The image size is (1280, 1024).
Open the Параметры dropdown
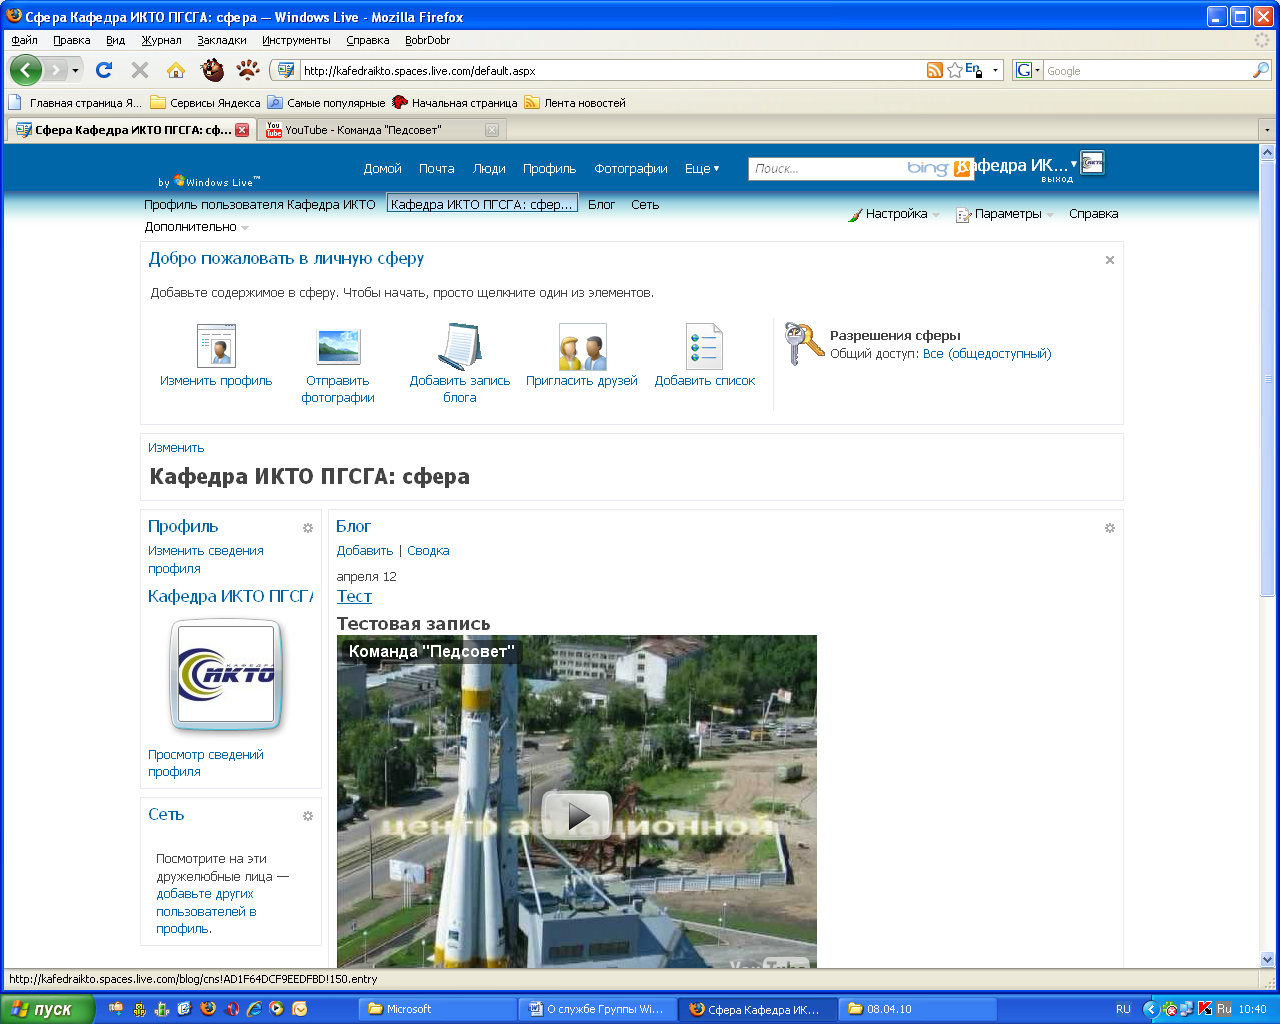(x=1005, y=214)
